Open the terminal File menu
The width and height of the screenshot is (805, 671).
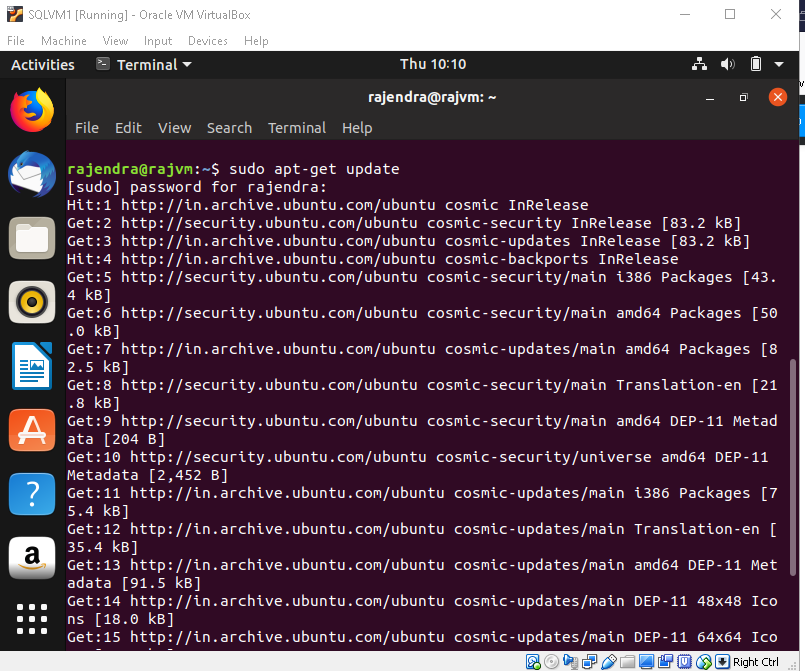coord(87,128)
